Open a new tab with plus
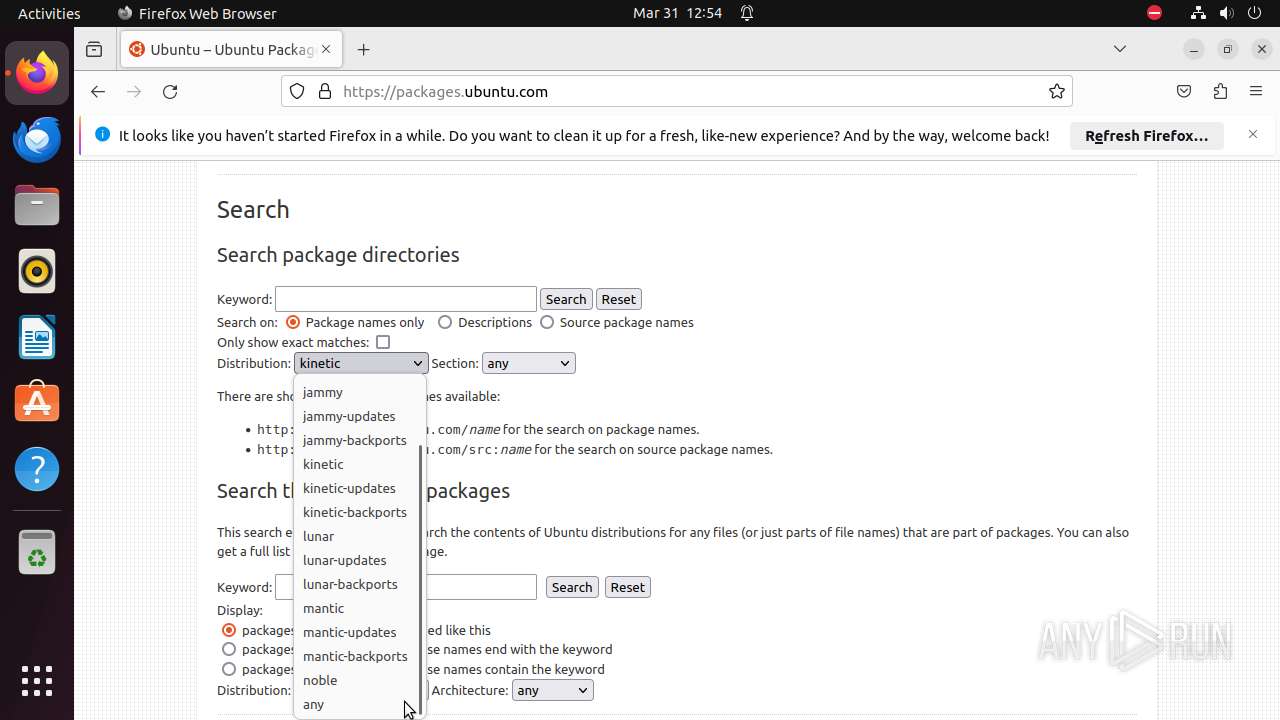Image resolution: width=1280 pixels, height=720 pixels. point(363,49)
